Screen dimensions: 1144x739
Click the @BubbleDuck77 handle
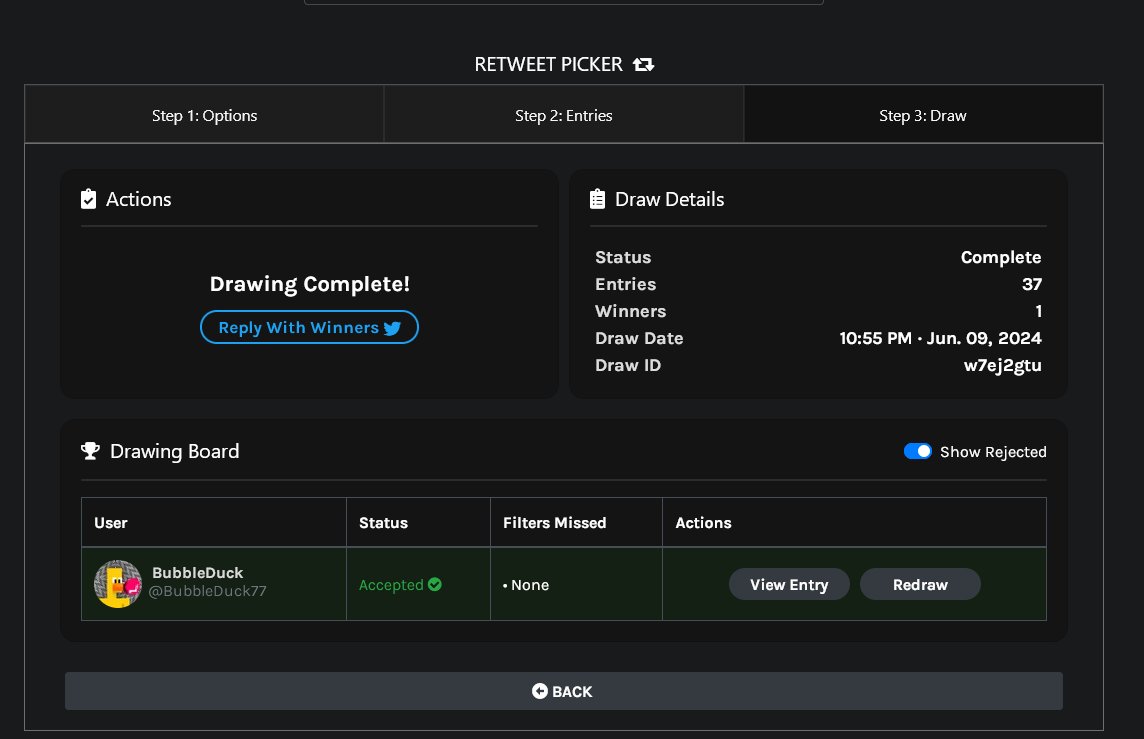click(x=207, y=591)
